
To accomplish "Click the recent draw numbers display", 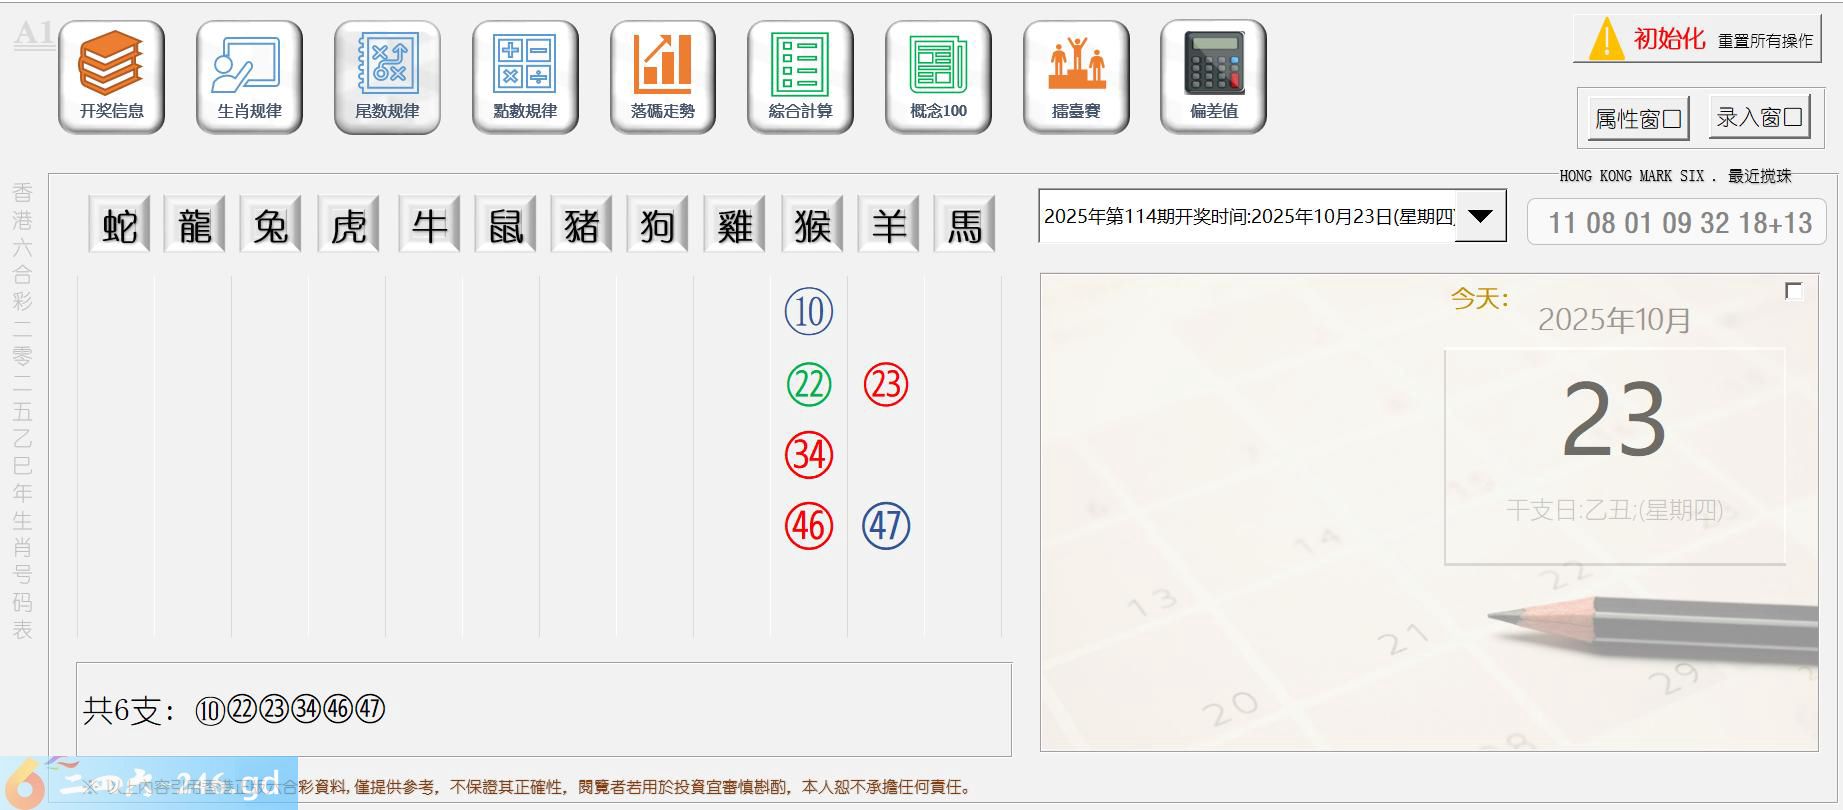I will coord(1679,223).
